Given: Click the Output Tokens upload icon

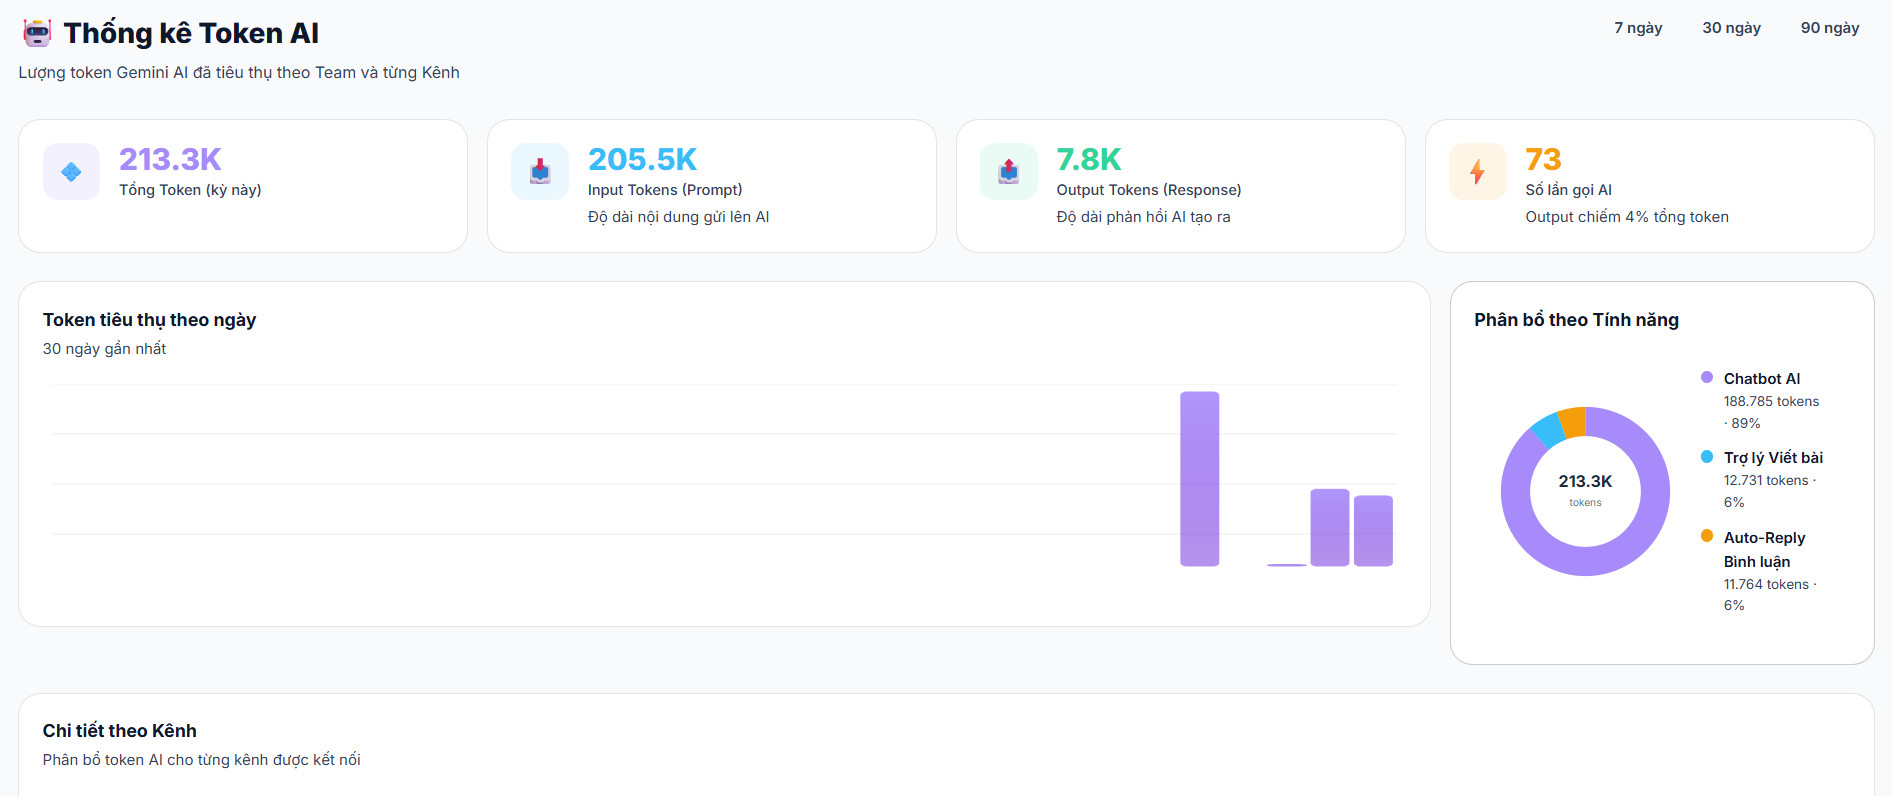Looking at the screenshot, I should [1009, 171].
